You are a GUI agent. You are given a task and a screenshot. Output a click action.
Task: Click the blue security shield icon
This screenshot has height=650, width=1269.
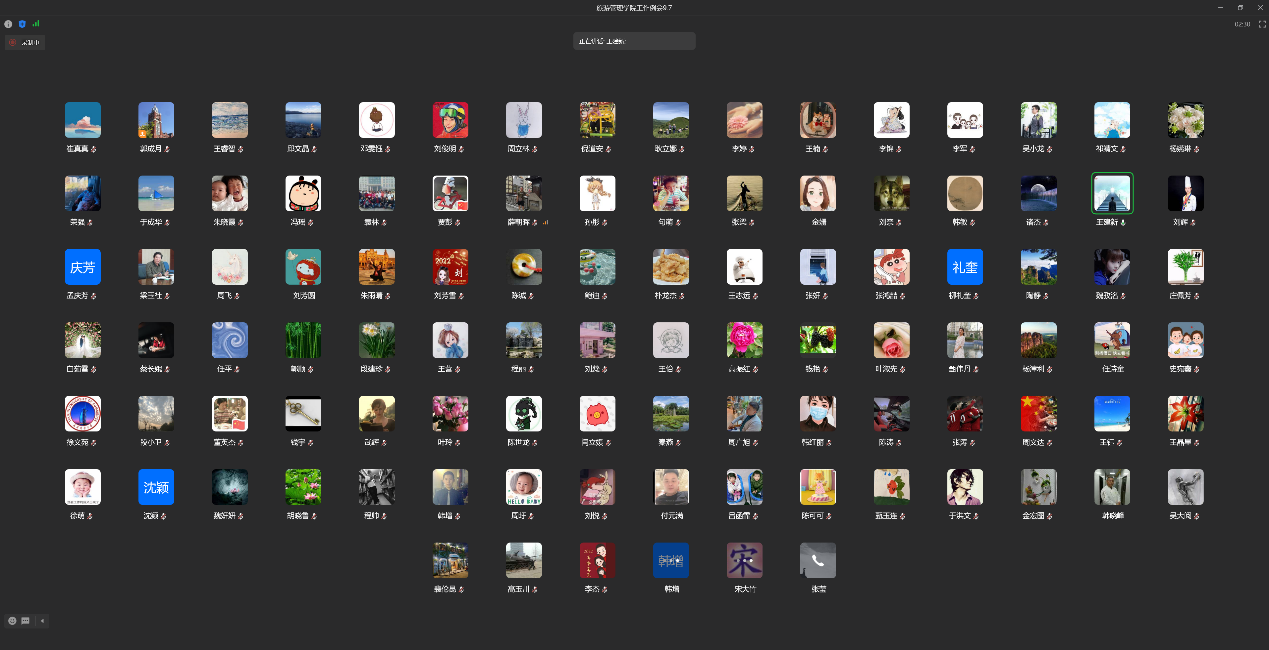[22, 23]
